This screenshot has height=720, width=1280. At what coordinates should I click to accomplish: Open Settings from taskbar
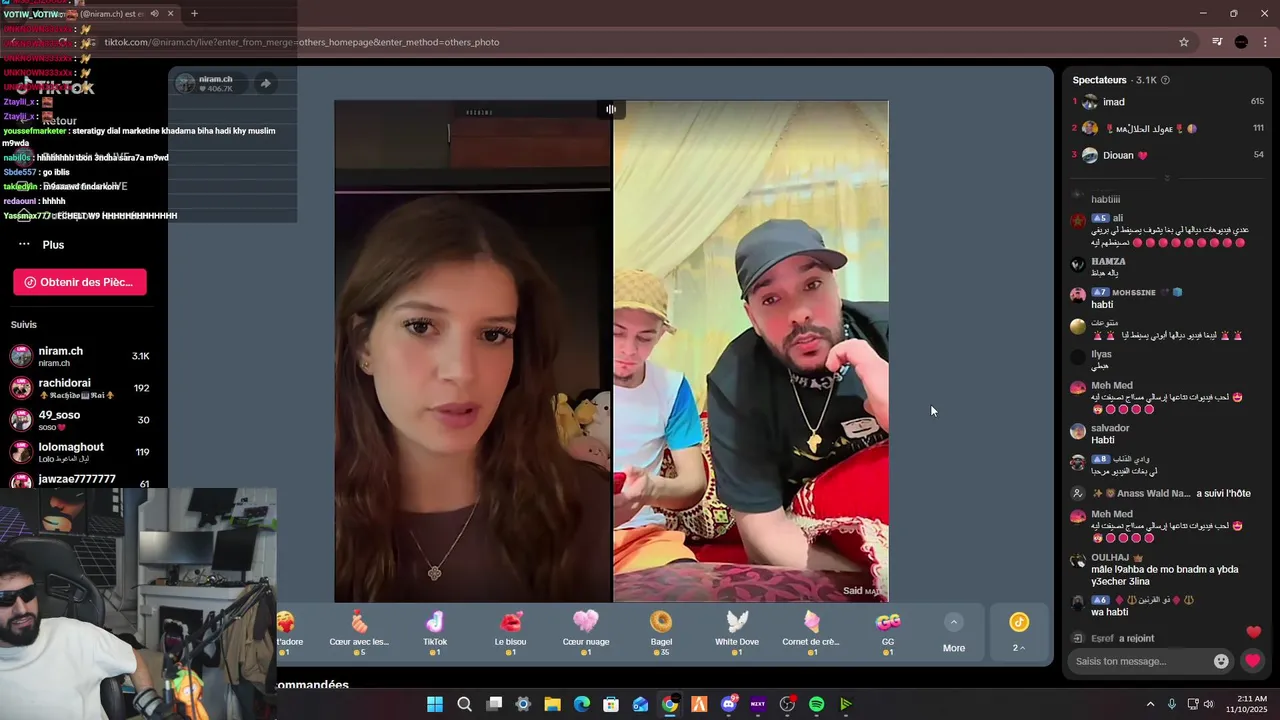(523, 704)
